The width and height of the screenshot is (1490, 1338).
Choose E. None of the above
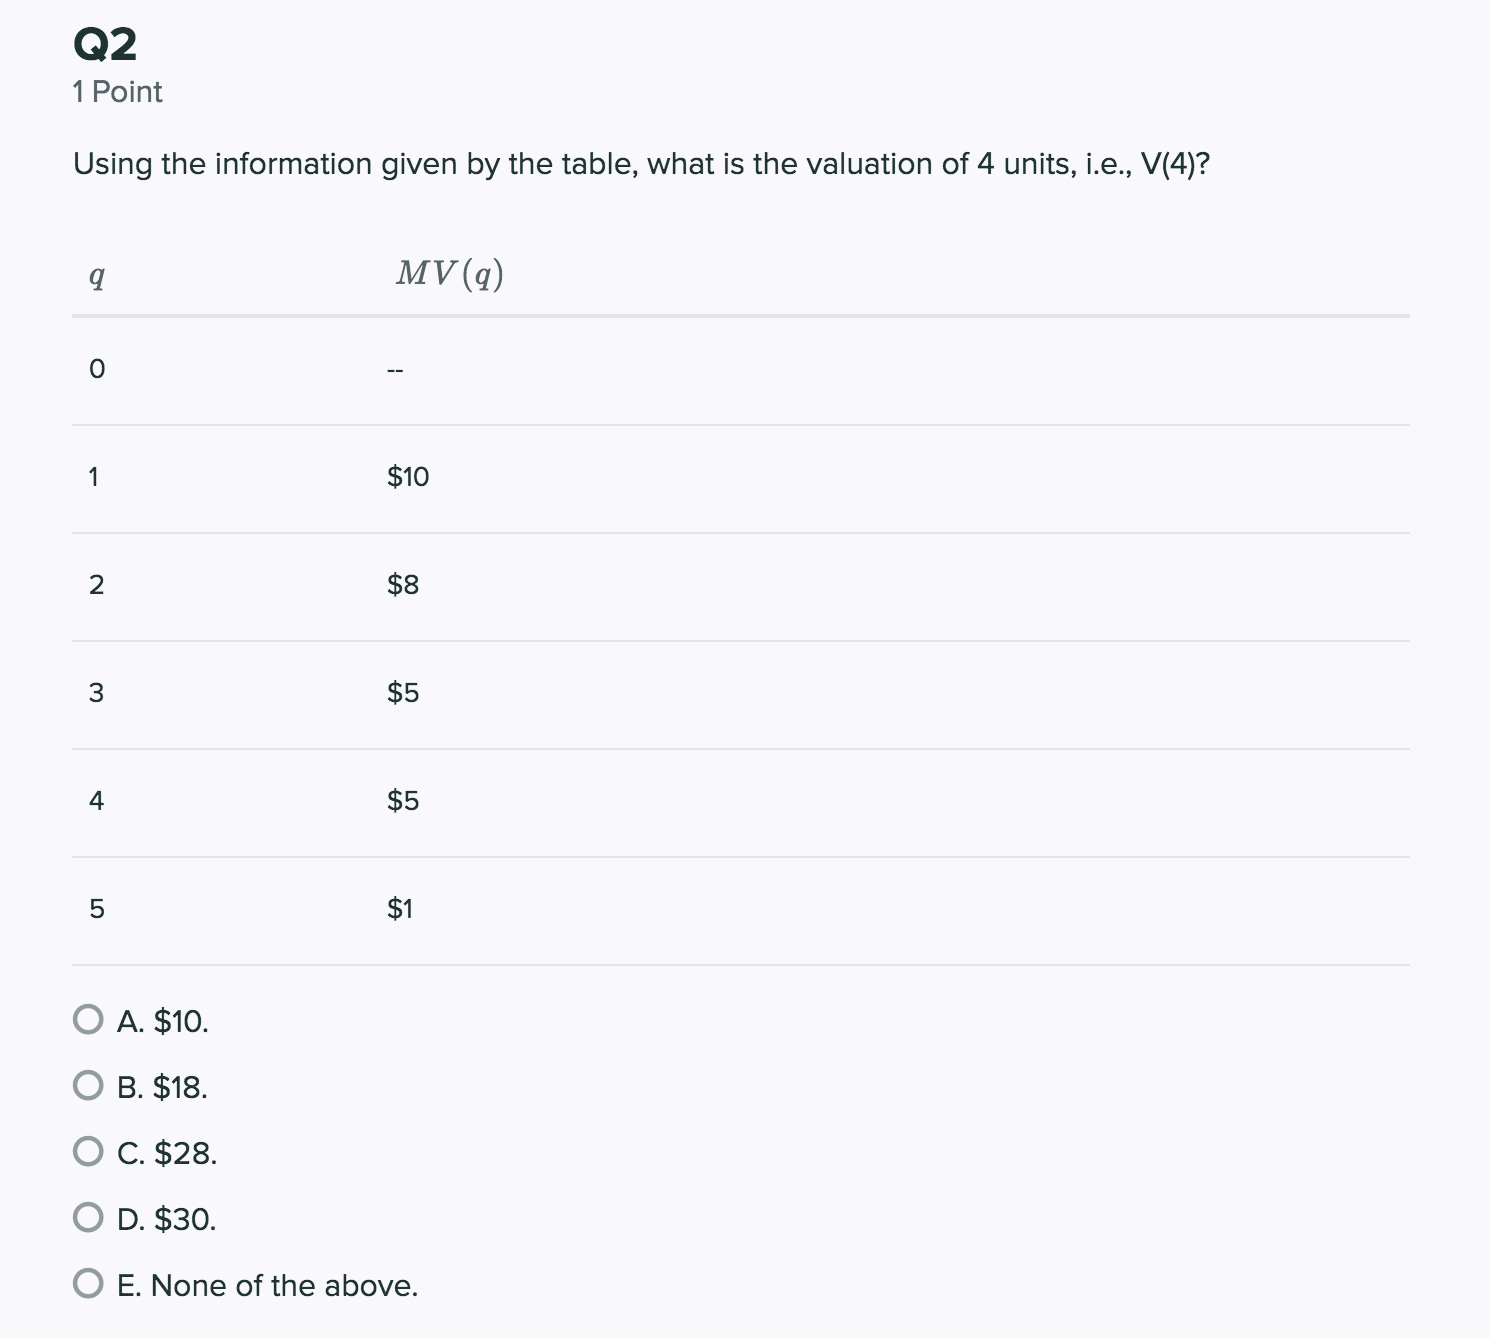coord(90,1285)
